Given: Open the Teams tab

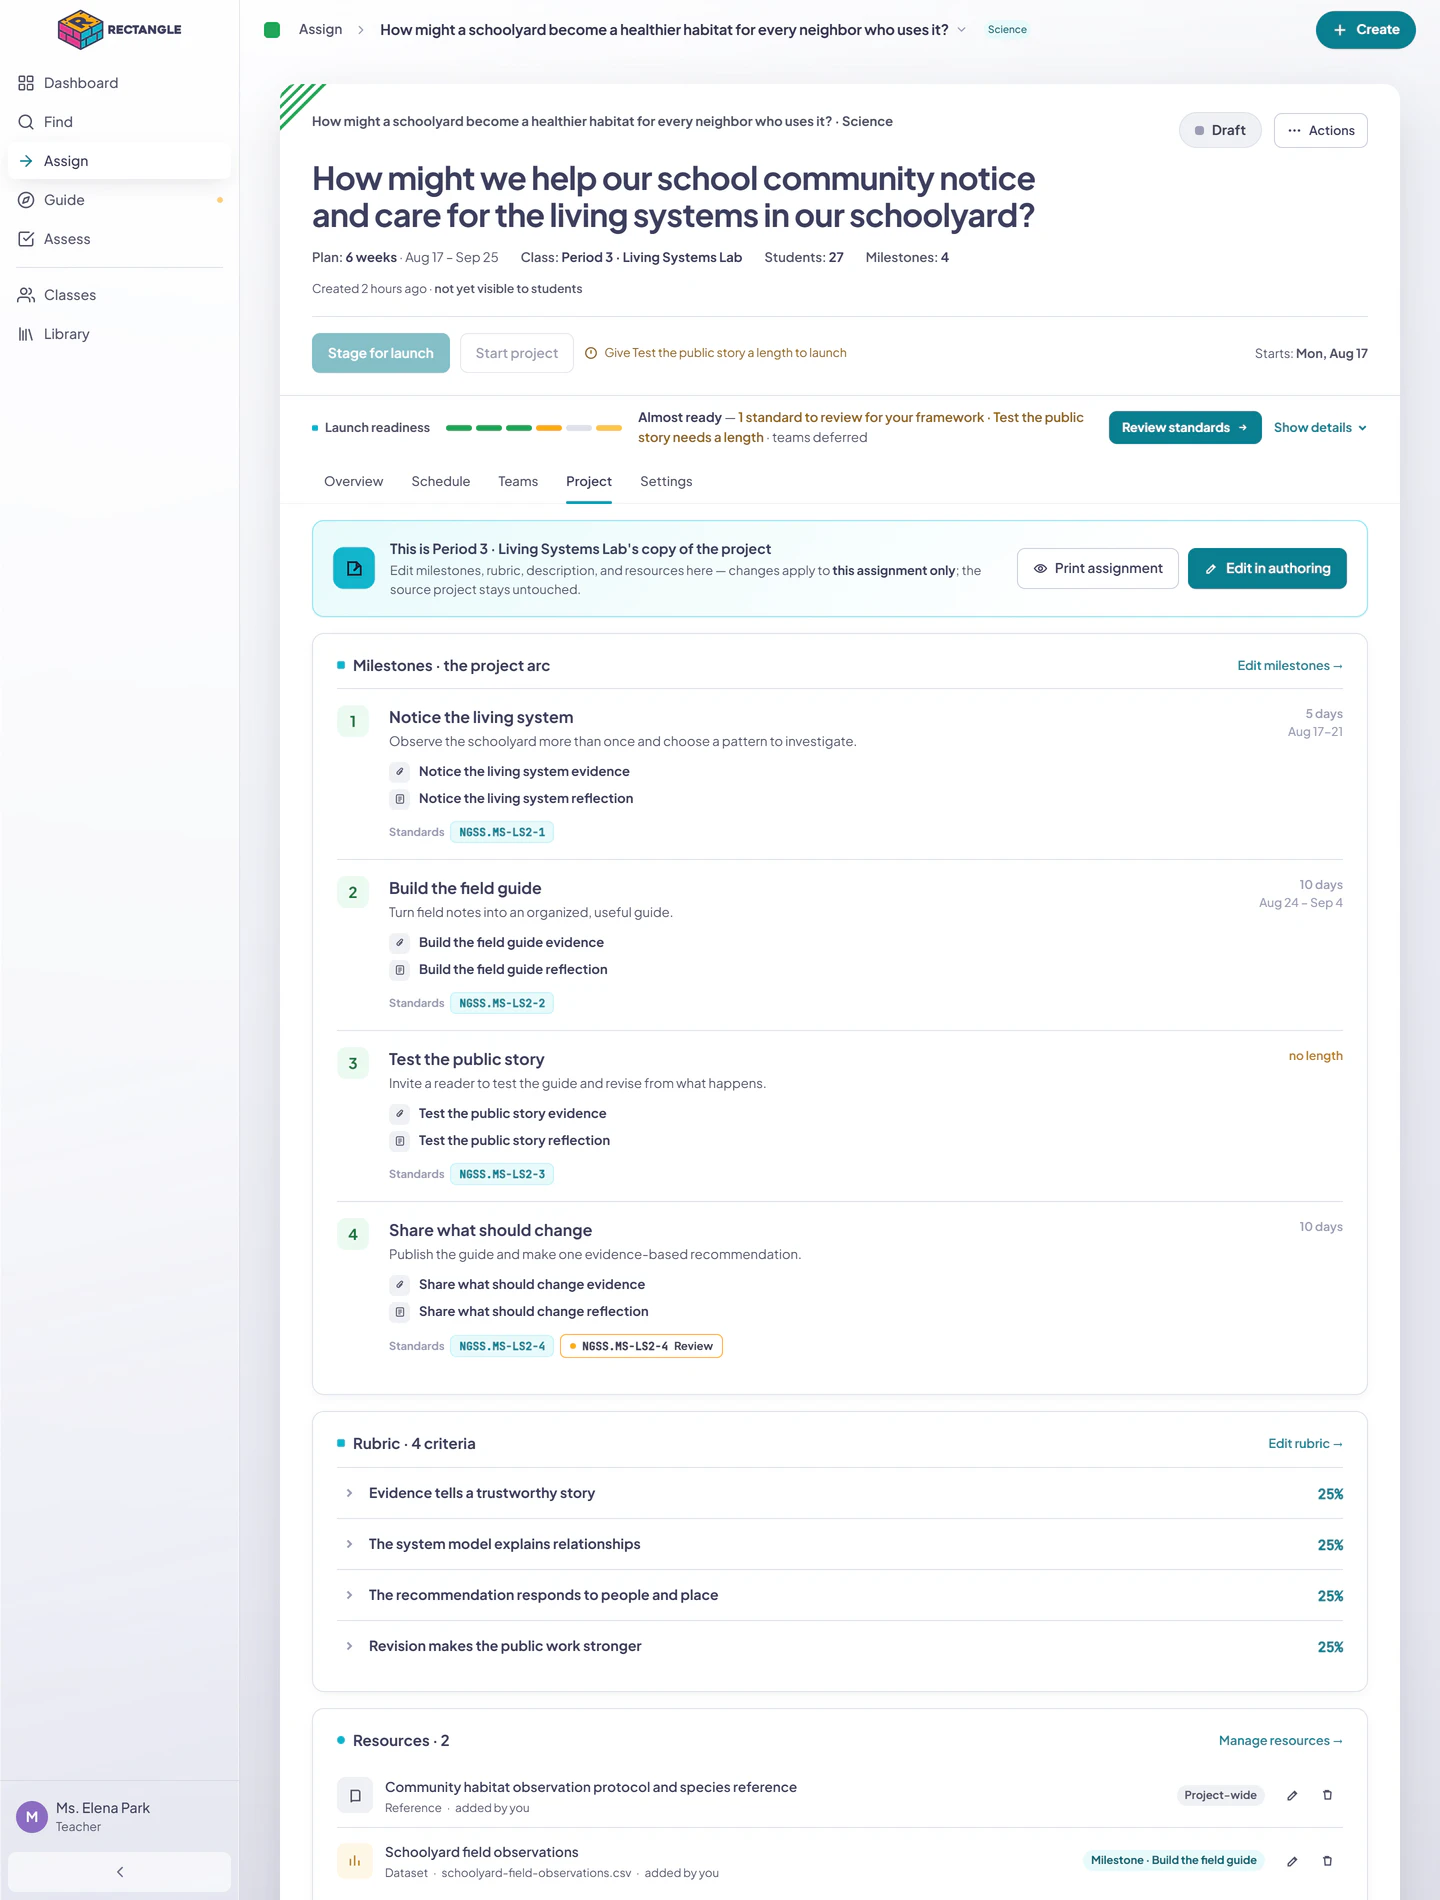Looking at the screenshot, I should [x=518, y=482].
